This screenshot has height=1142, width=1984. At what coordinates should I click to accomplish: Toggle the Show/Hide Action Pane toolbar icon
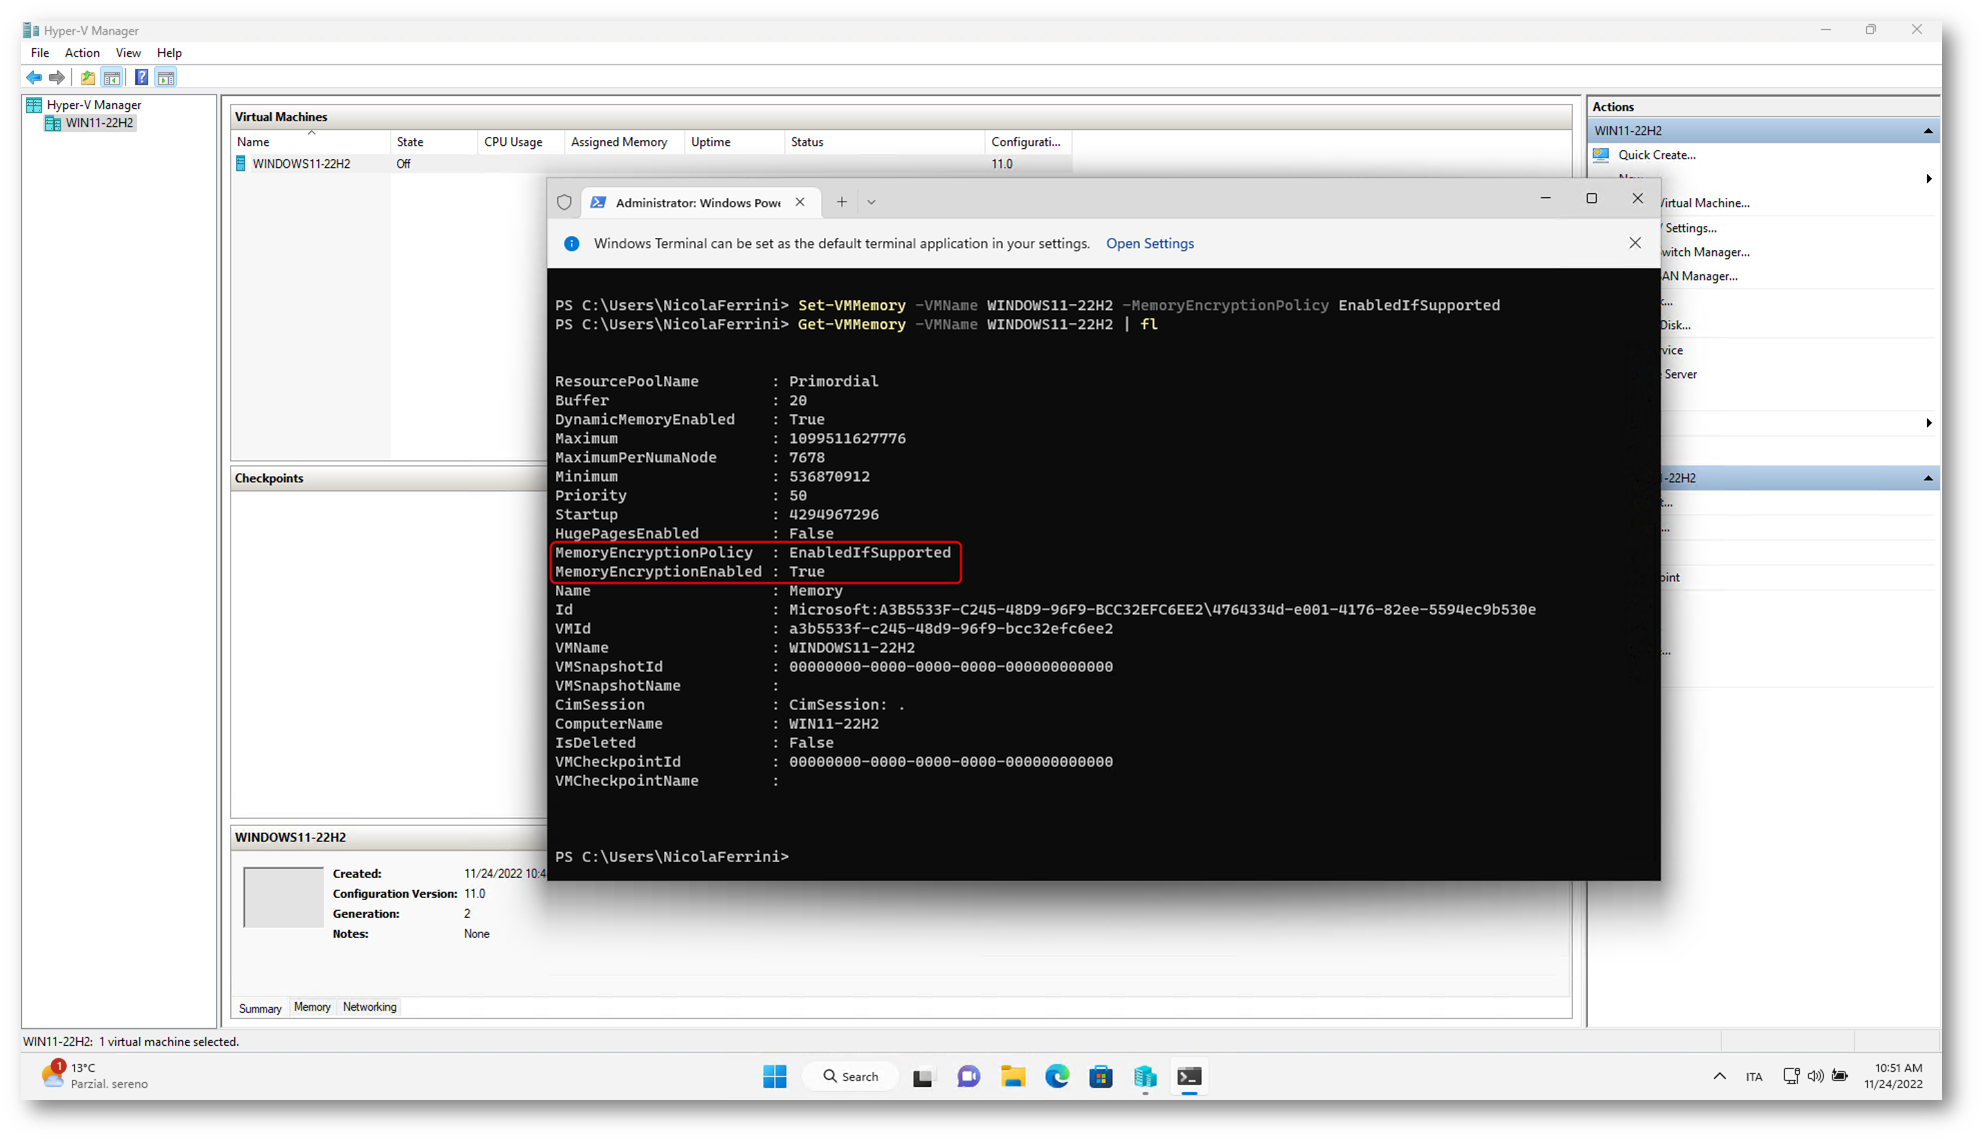tap(166, 77)
